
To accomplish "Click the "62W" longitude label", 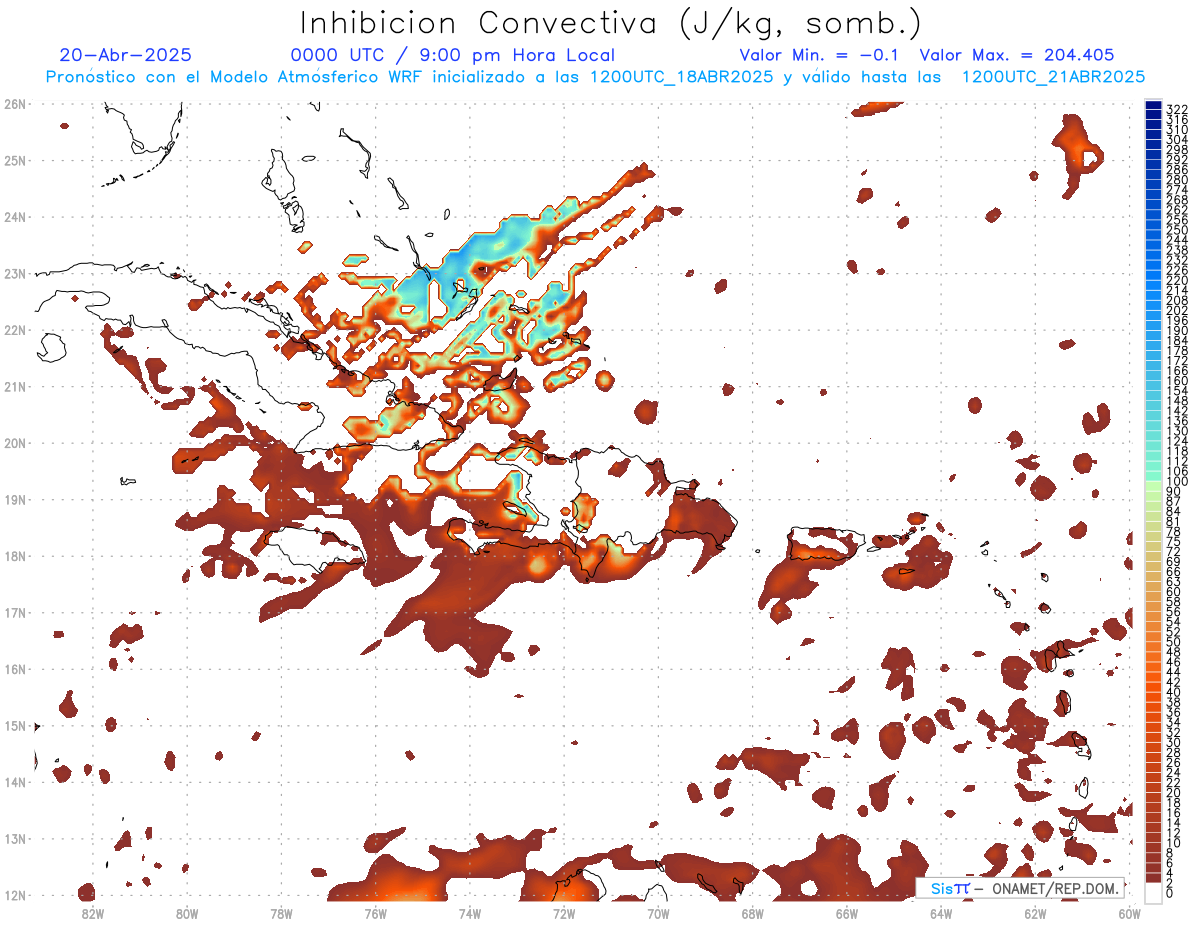I will point(1035,912).
